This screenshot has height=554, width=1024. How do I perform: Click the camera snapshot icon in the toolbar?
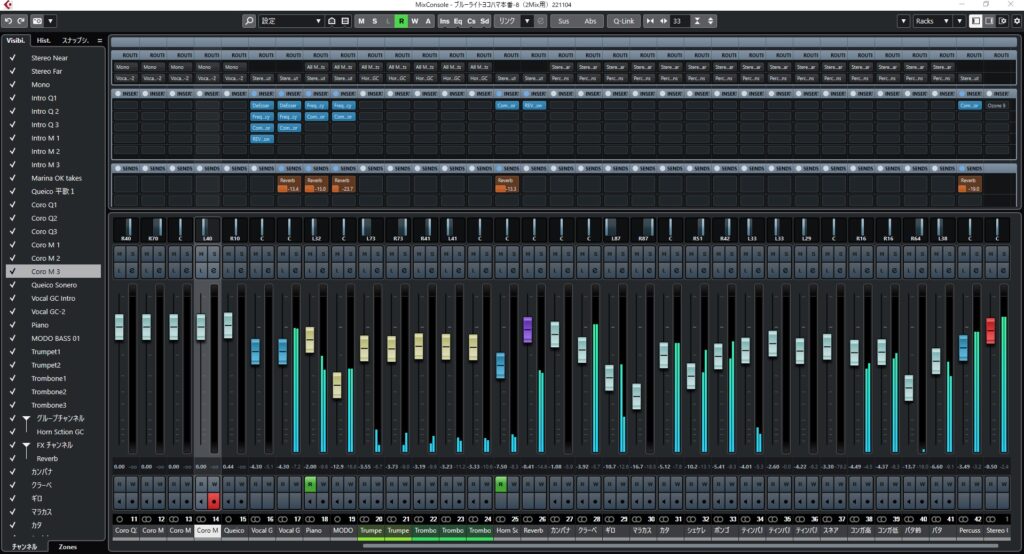coord(37,20)
